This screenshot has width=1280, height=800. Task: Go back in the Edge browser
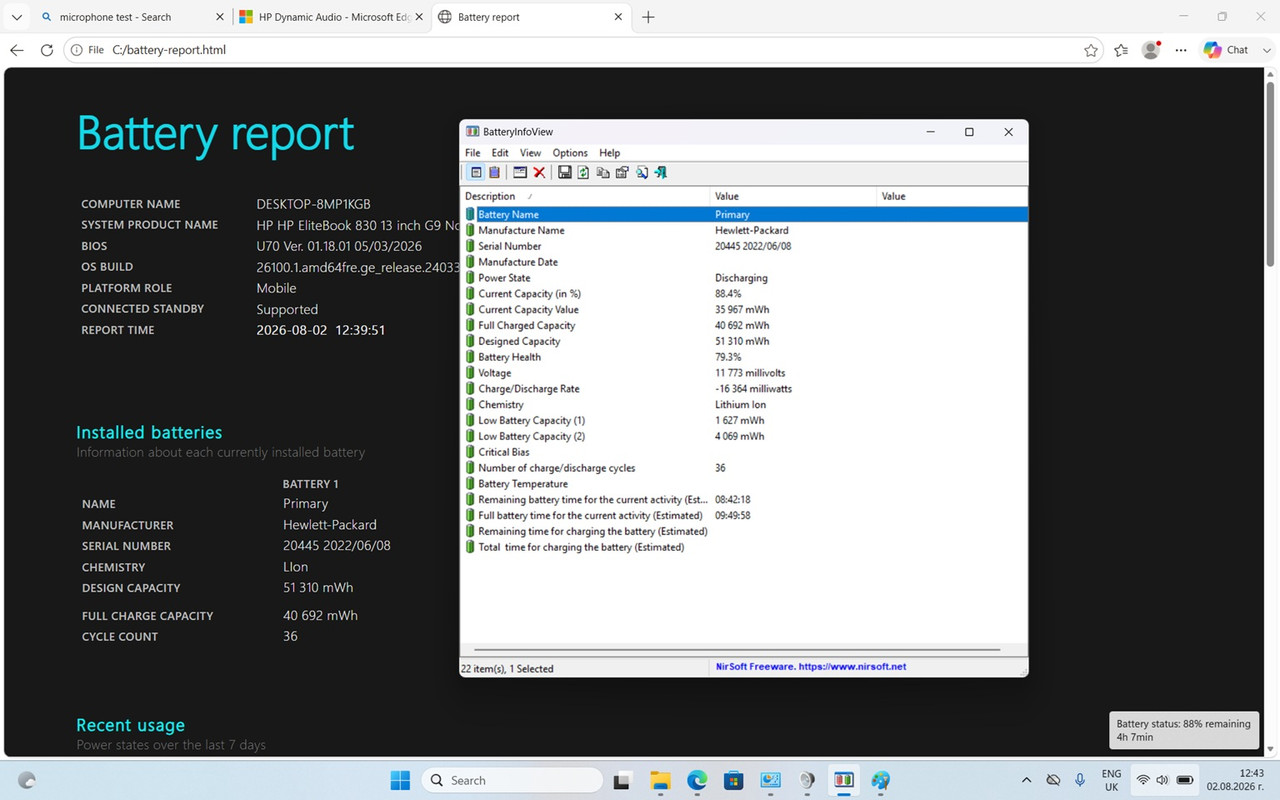point(17,50)
